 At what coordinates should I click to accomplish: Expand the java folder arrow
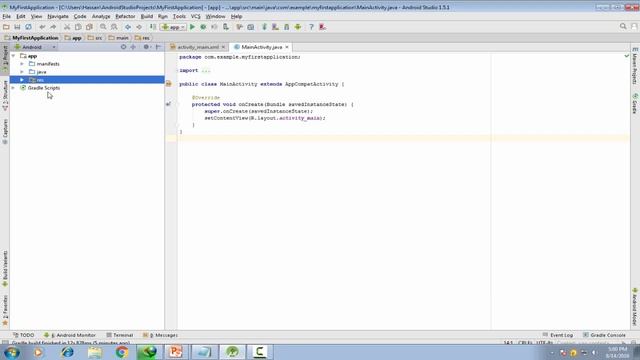22,72
